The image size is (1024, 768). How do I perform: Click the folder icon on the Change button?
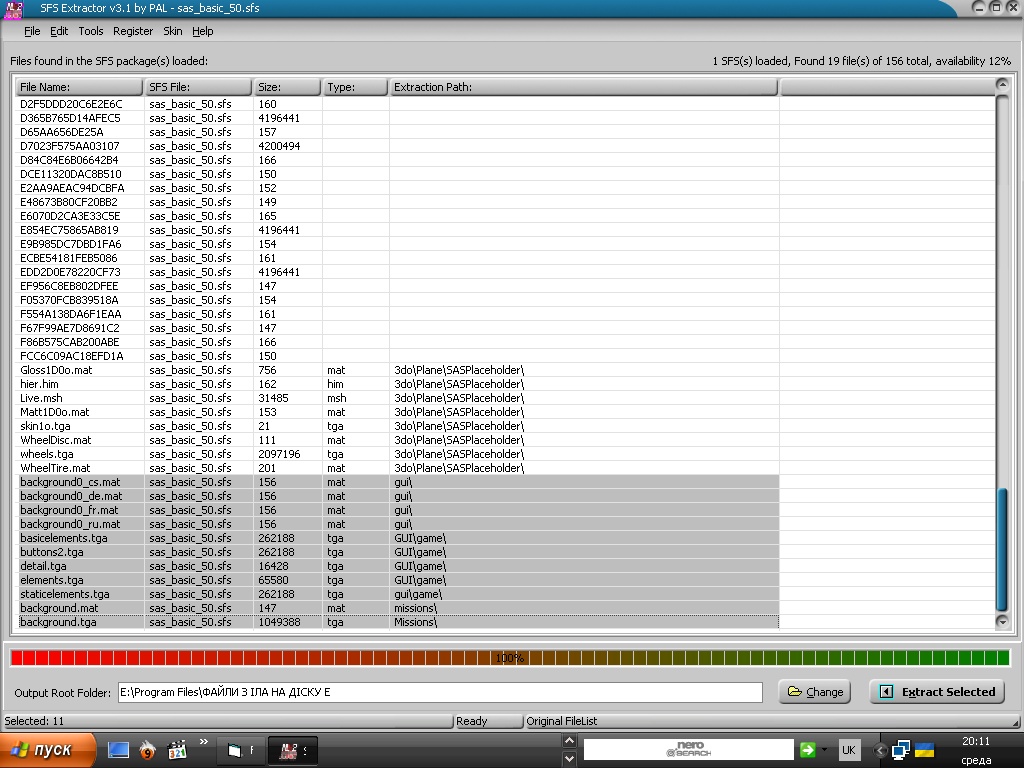[x=794, y=692]
